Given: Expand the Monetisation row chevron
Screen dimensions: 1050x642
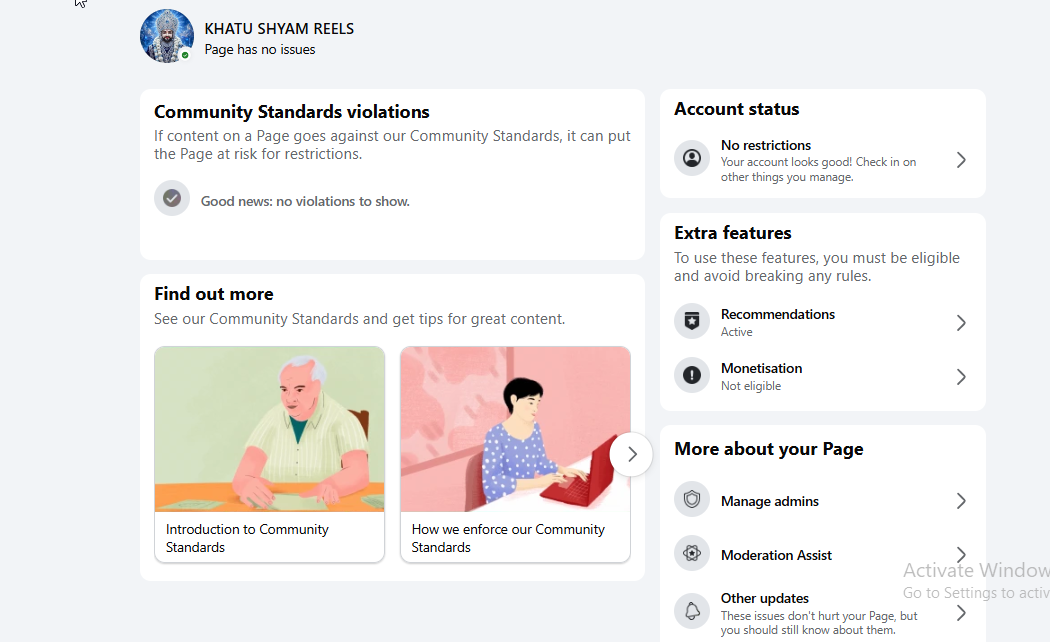Looking at the screenshot, I should pos(961,377).
